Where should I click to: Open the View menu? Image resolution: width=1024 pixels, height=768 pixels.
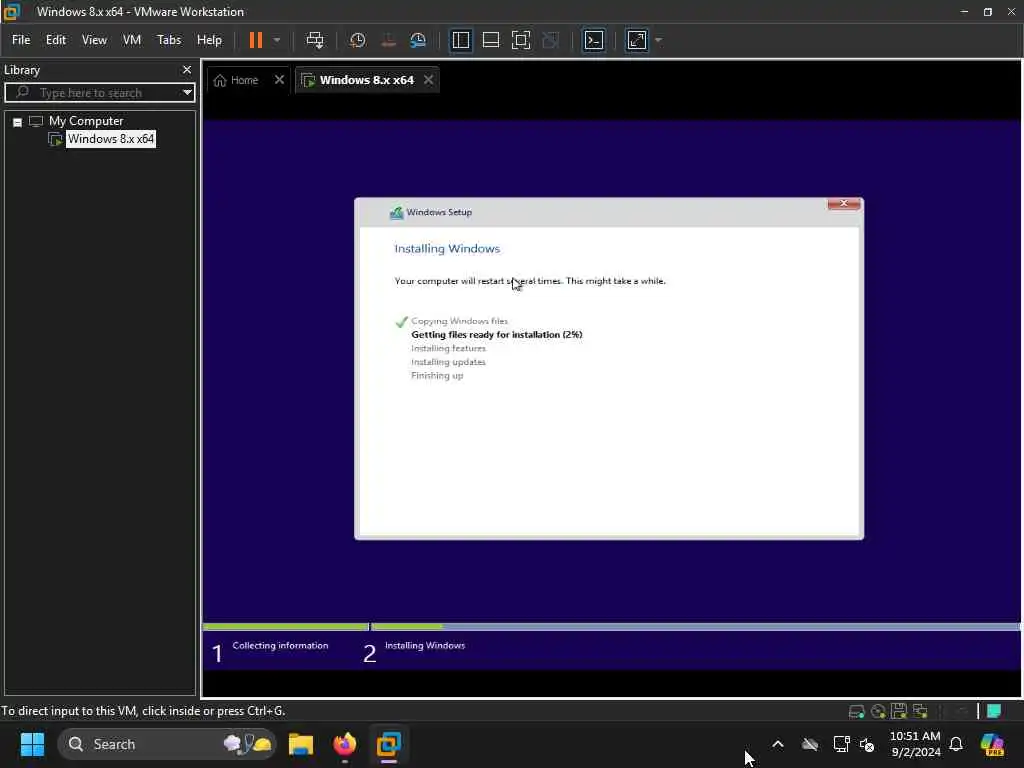click(94, 40)
